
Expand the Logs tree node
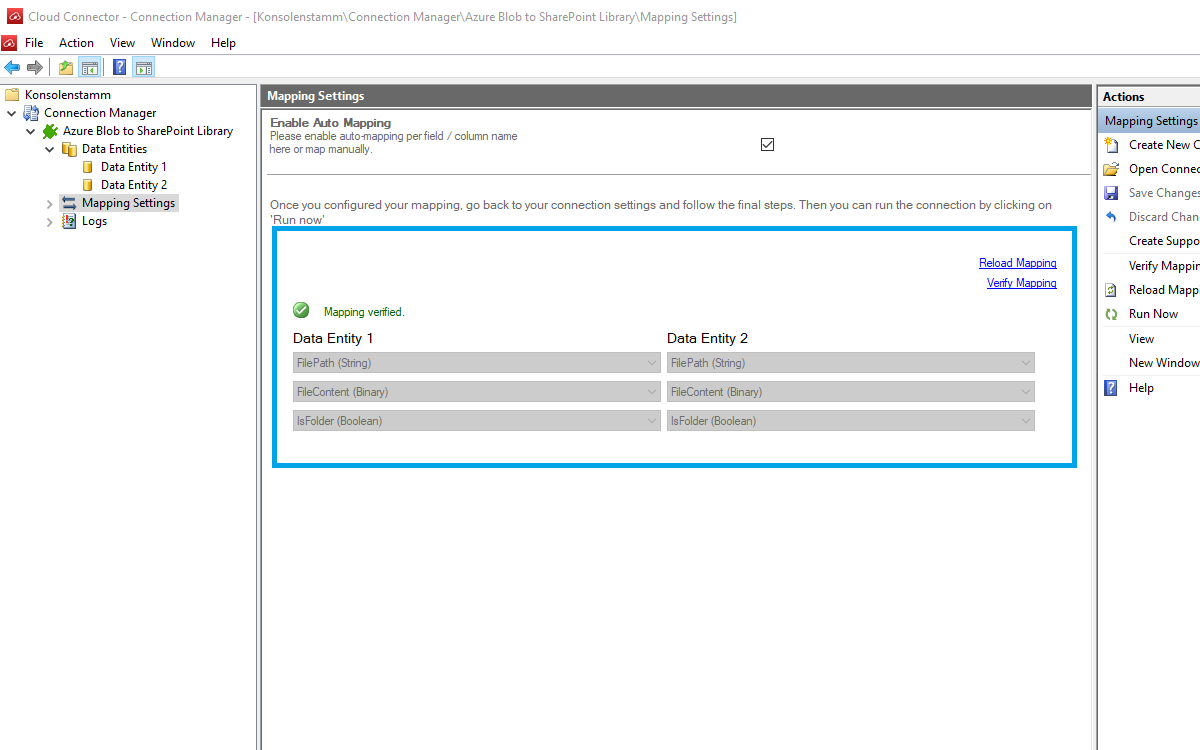coord(50,222)
